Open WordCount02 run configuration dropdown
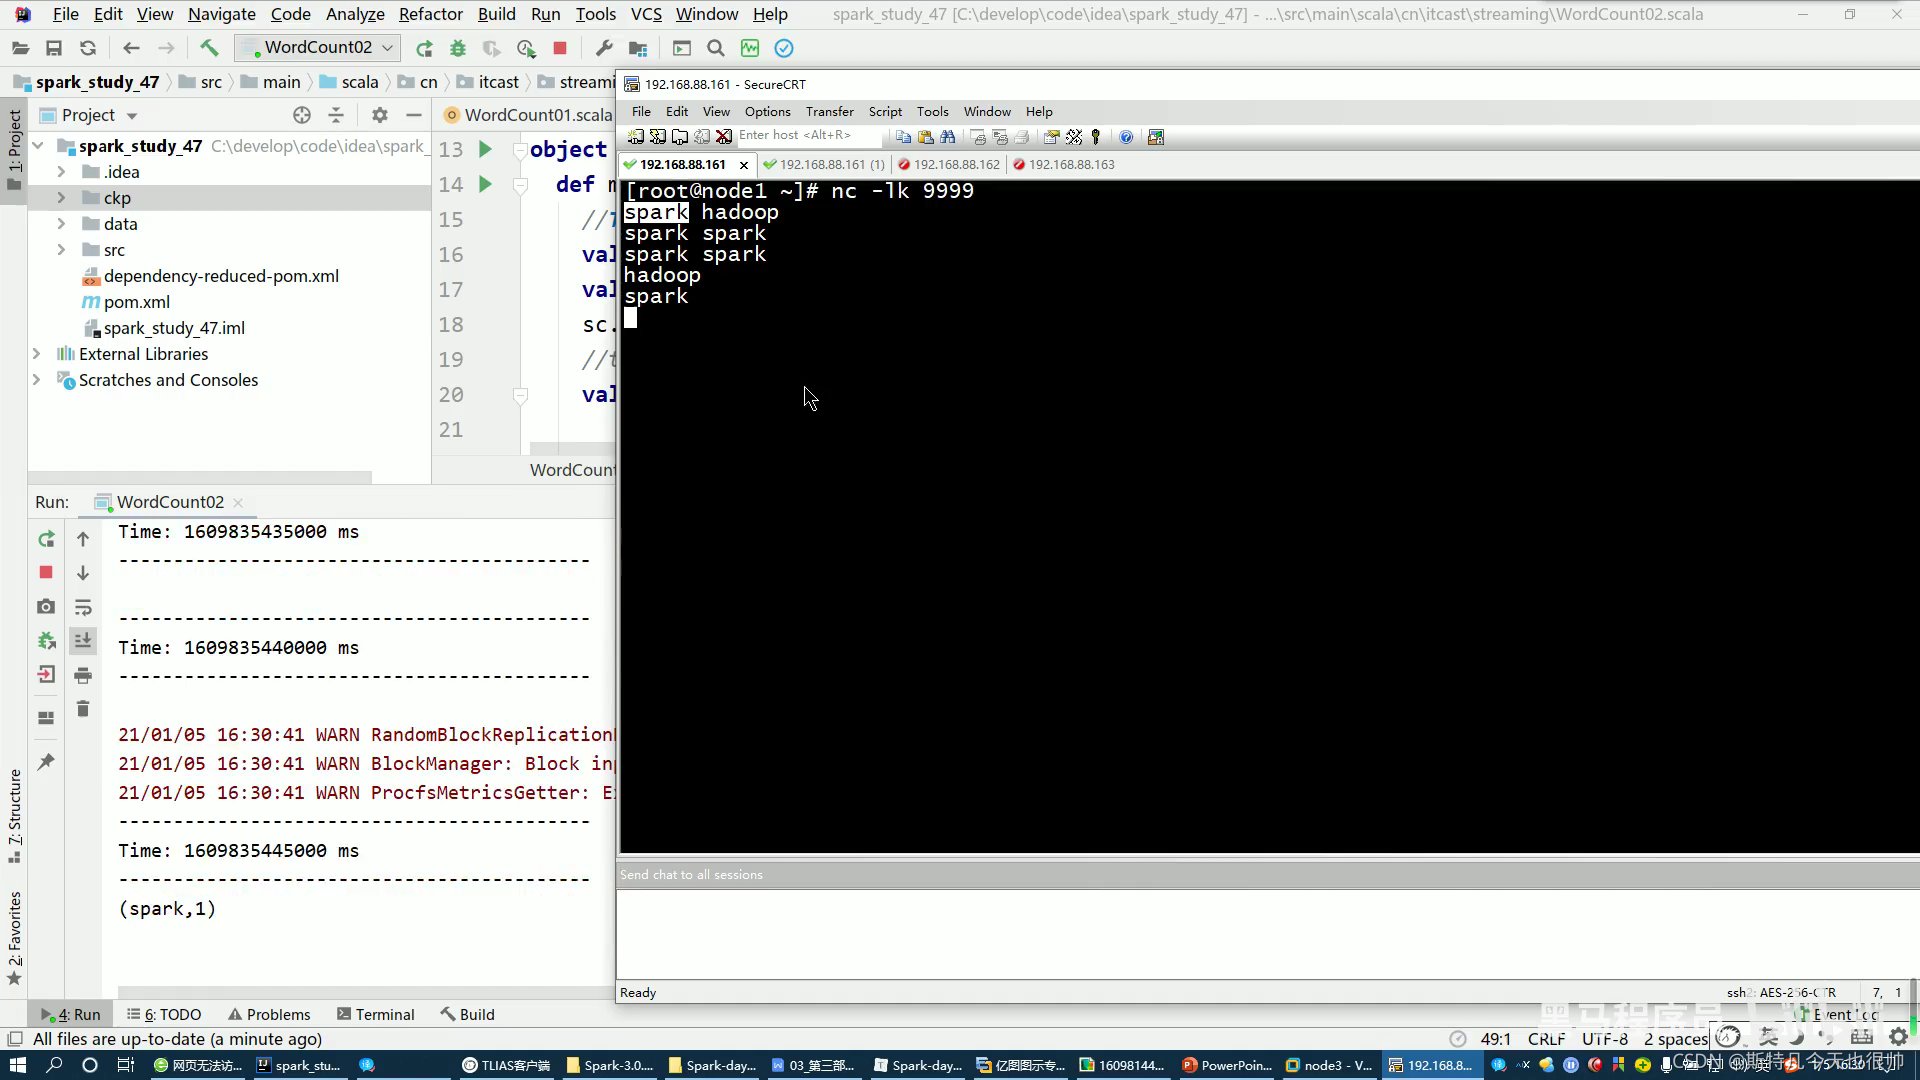The width and height of the screenshot is (1920, 1080). click(x=318, y=48)
